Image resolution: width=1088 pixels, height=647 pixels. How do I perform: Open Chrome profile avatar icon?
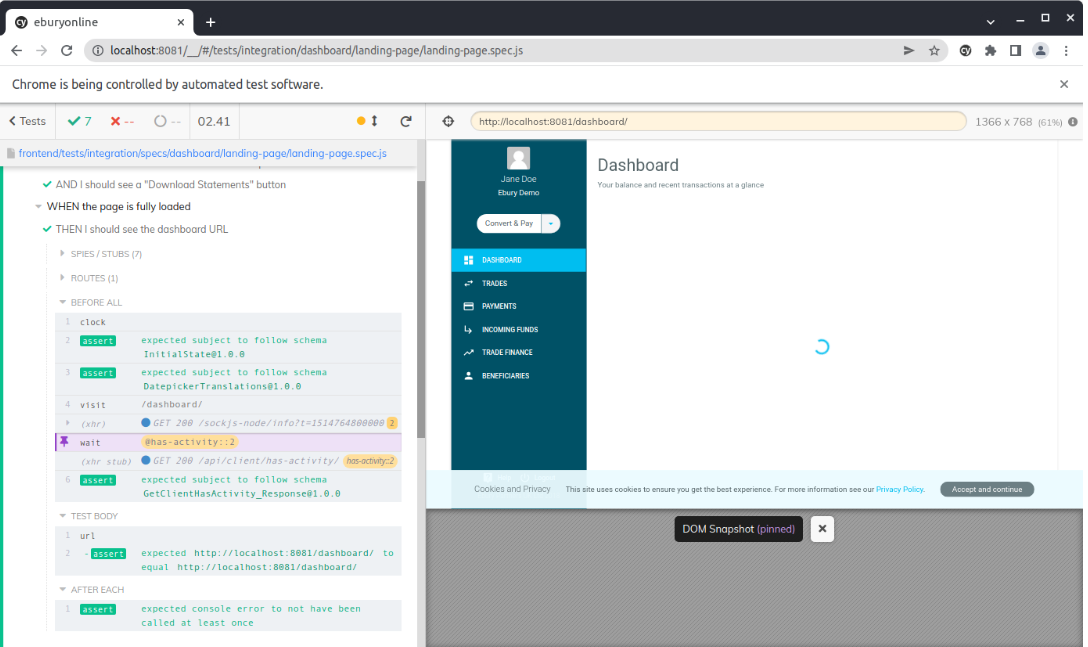point(1040,51)
